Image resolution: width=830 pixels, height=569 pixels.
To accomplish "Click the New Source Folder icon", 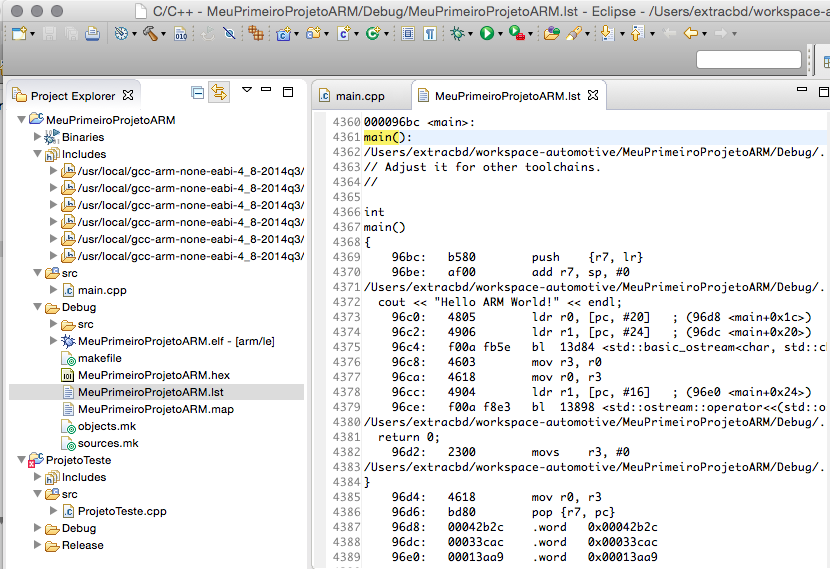I will click(x=313, y=34).
